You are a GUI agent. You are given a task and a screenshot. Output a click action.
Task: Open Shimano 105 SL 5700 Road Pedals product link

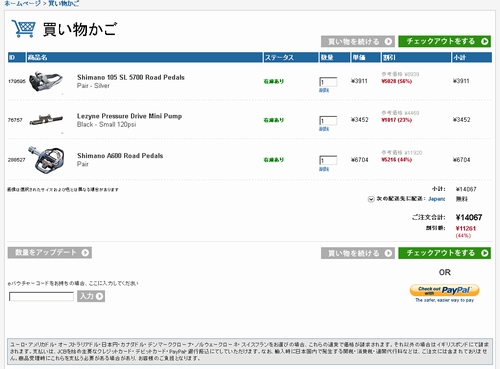click(131, 77)
